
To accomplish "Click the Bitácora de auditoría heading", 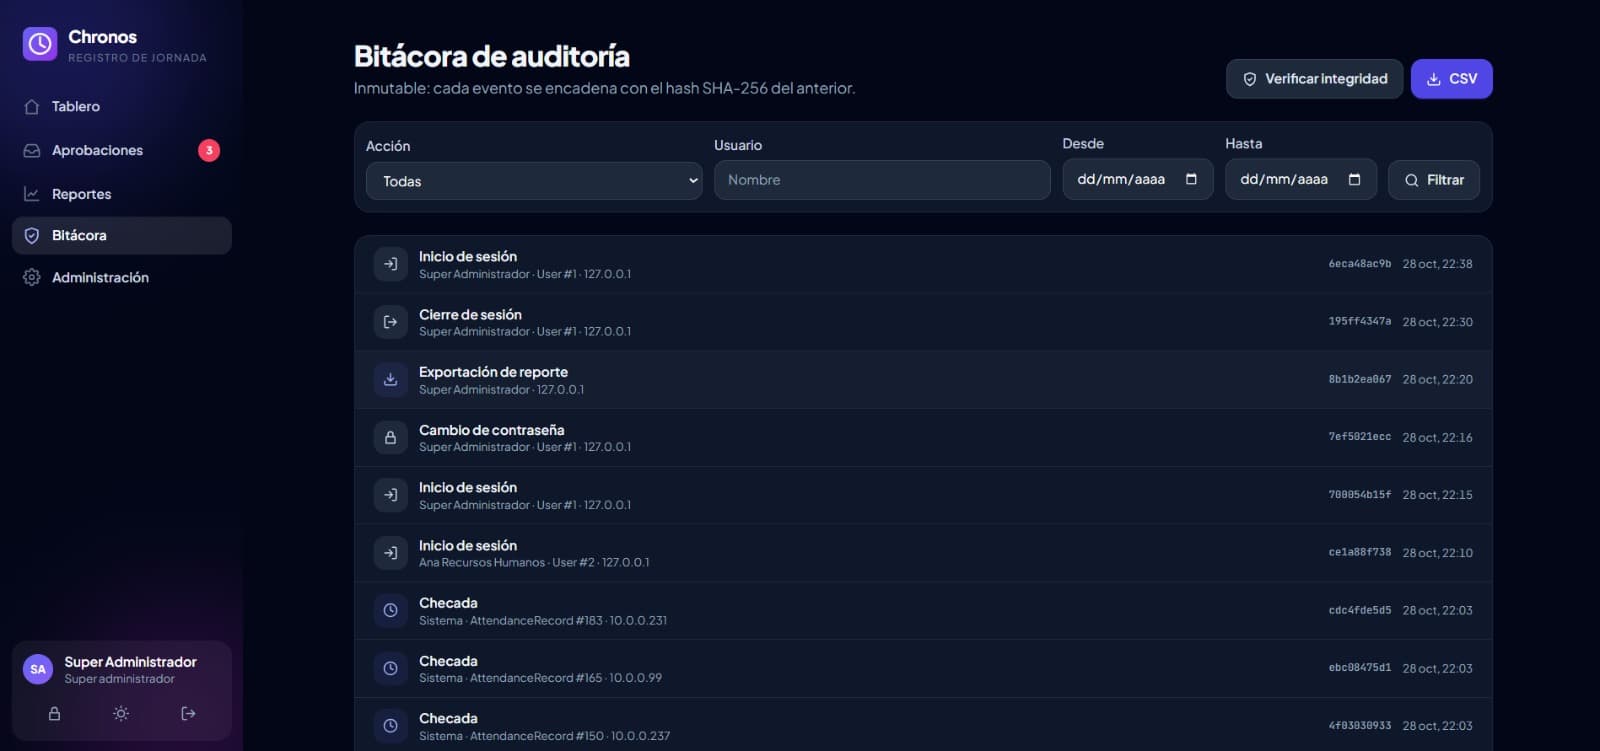I will (x=492, y=56).
